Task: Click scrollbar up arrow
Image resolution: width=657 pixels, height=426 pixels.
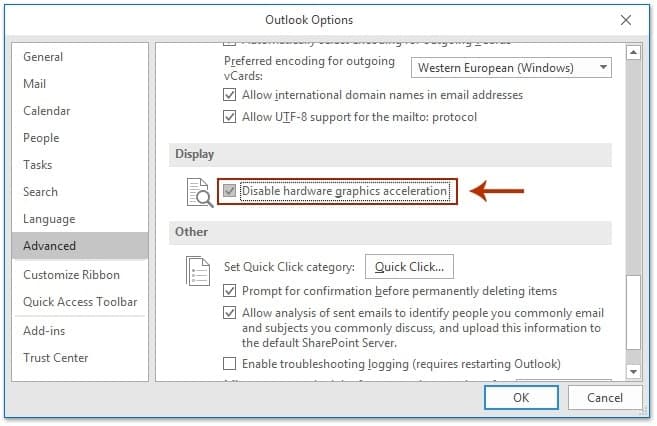Action: [x=632, y=52]
